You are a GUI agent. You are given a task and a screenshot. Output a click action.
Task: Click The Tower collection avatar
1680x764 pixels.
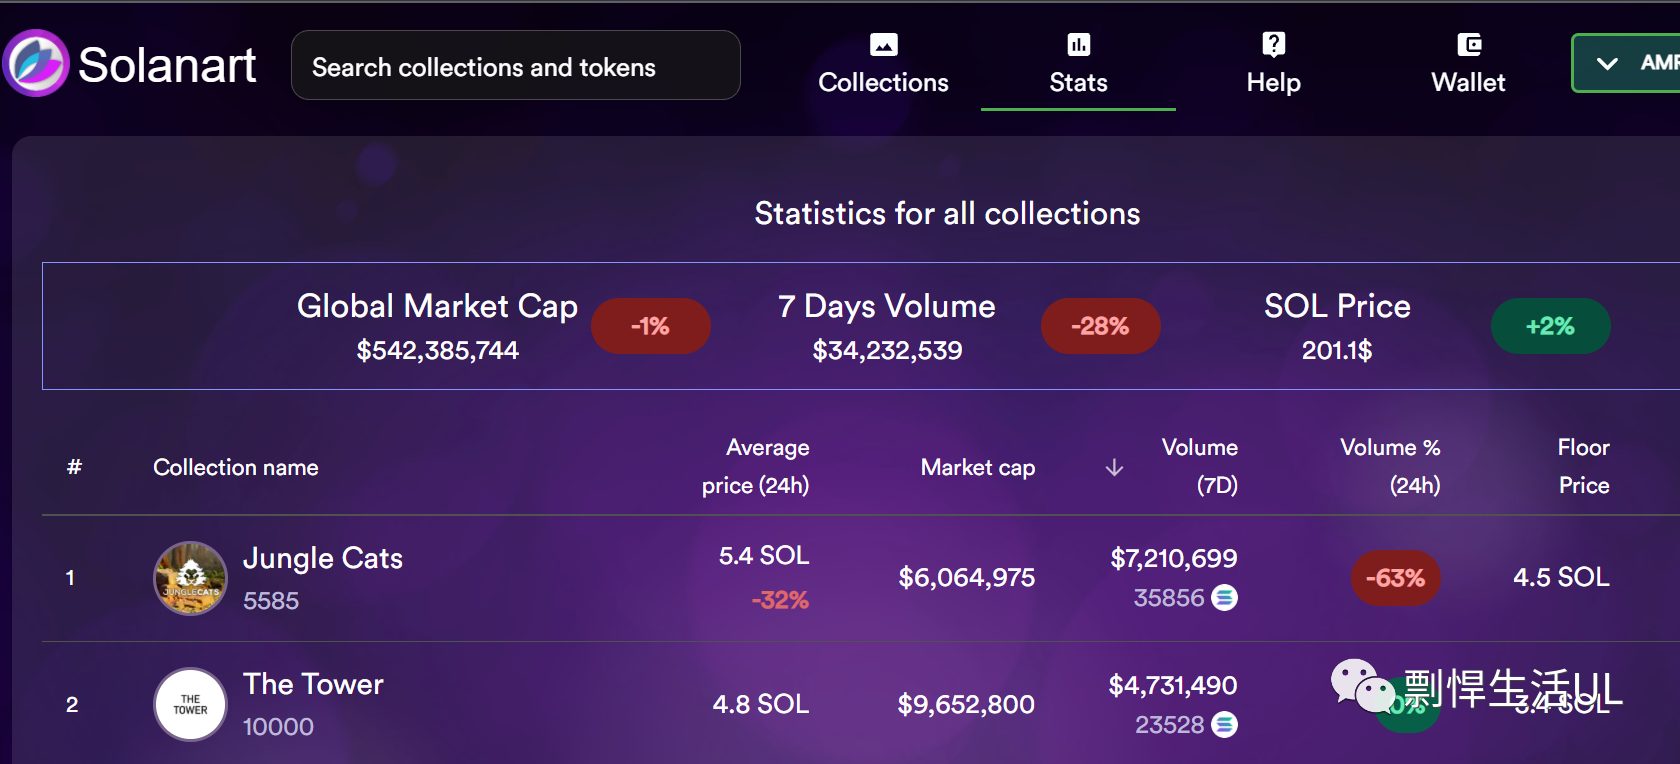[190, 704]
